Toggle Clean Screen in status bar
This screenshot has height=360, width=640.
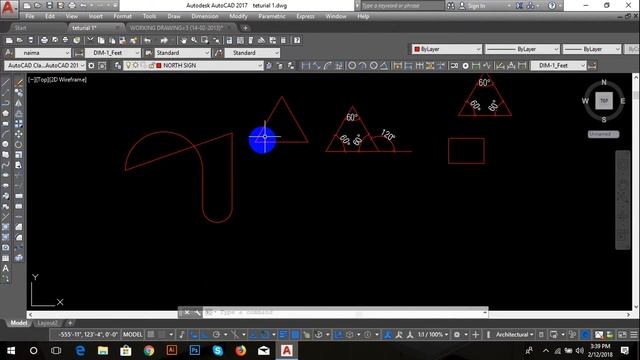click(x=622, y=334)
